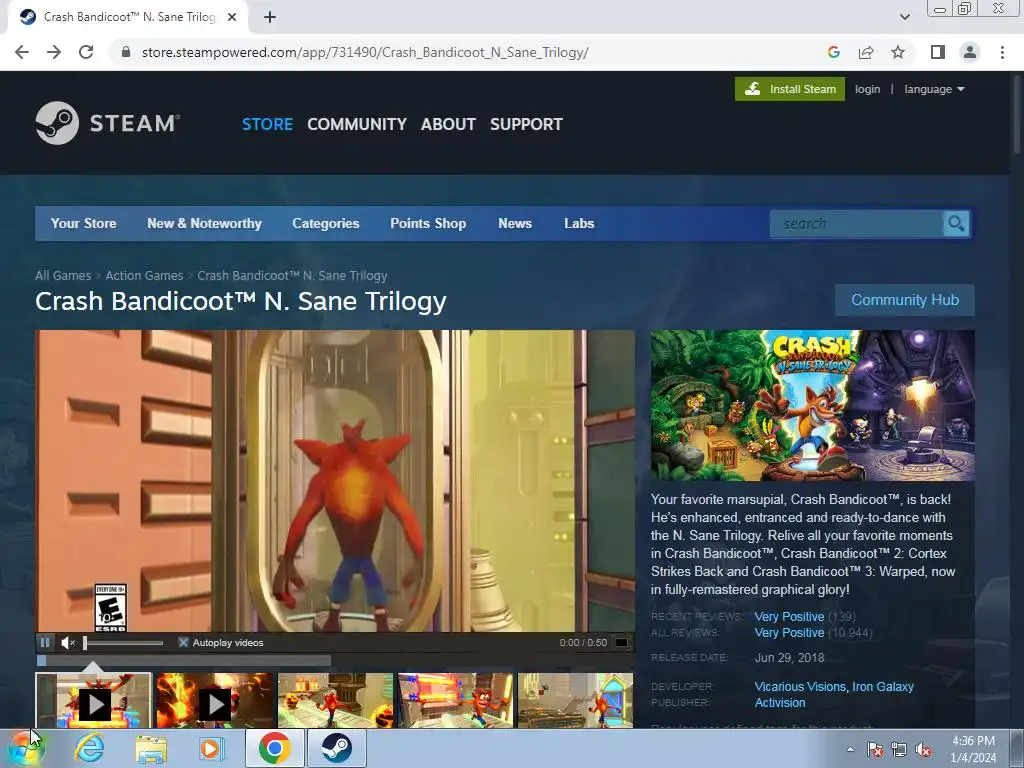
Task: Click the search magnifier icon
Action: (956, 224)
